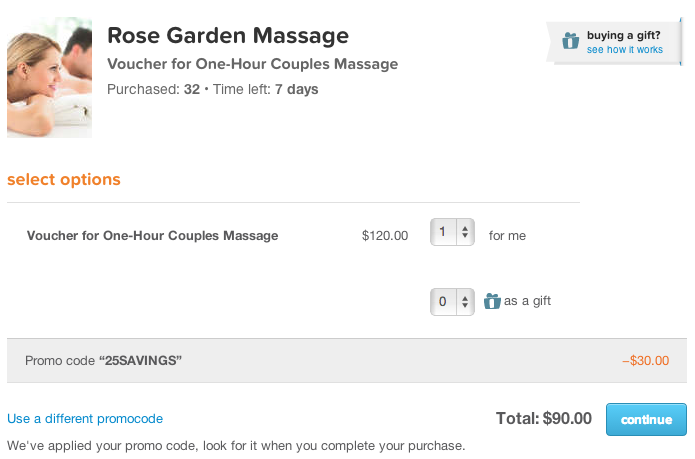Click the gift icon beside "as a gift"
This screenshot has height=459, width=695.
point(492,301)
